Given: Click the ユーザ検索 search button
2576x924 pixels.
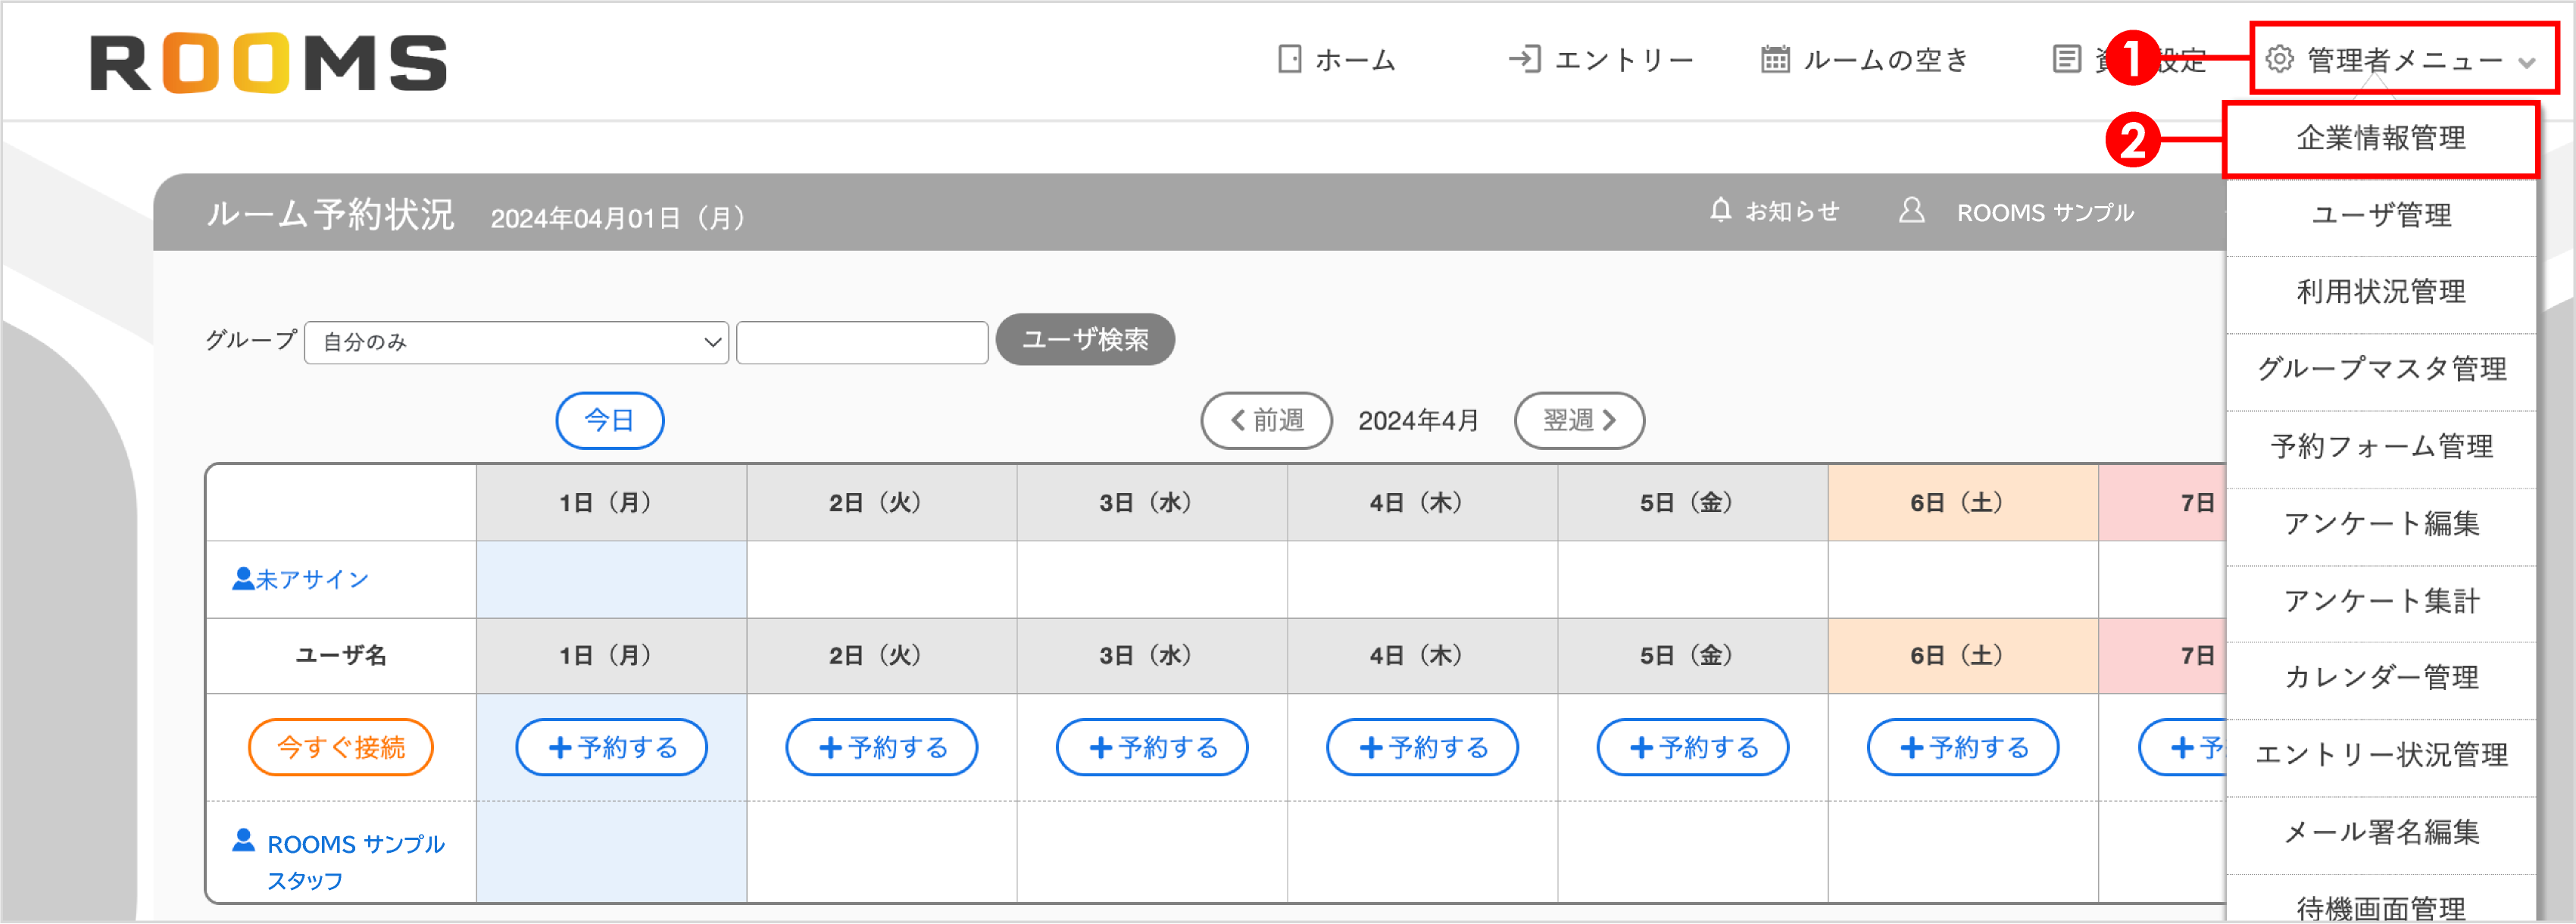Looking at the screenshot, I should coord(1085,340).
